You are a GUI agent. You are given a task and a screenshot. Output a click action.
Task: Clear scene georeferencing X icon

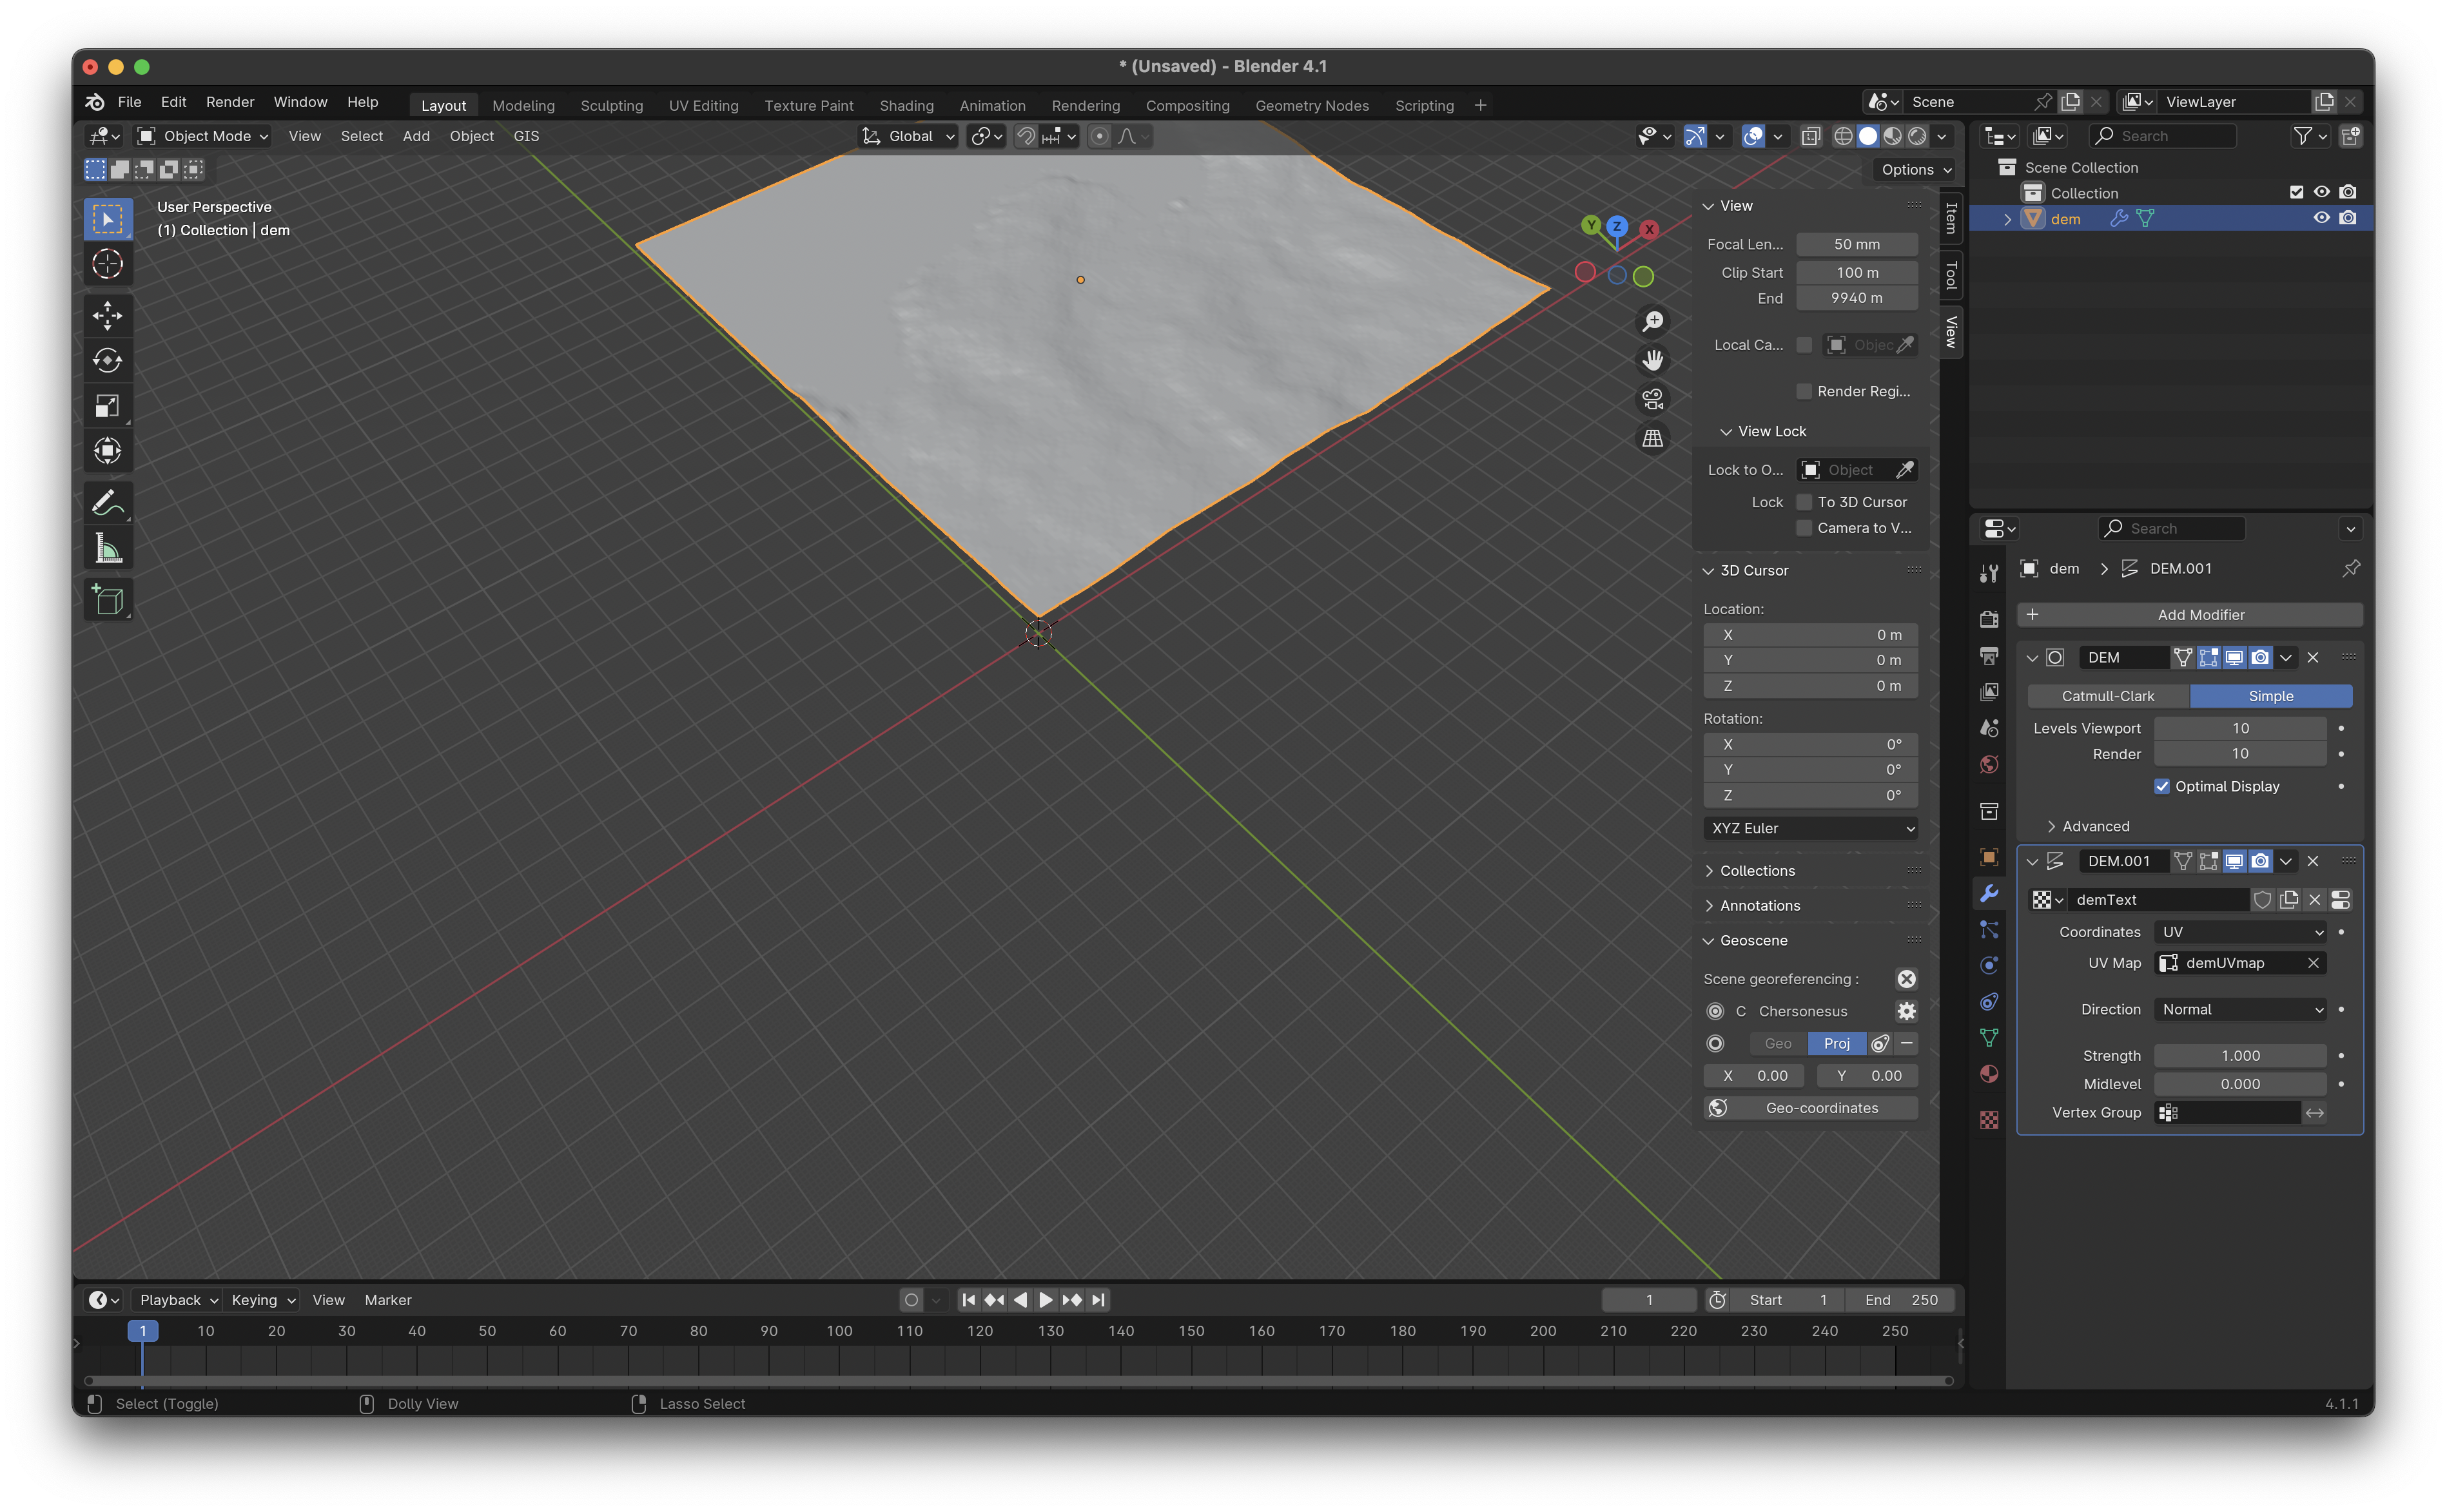(x=1906, y=979)
